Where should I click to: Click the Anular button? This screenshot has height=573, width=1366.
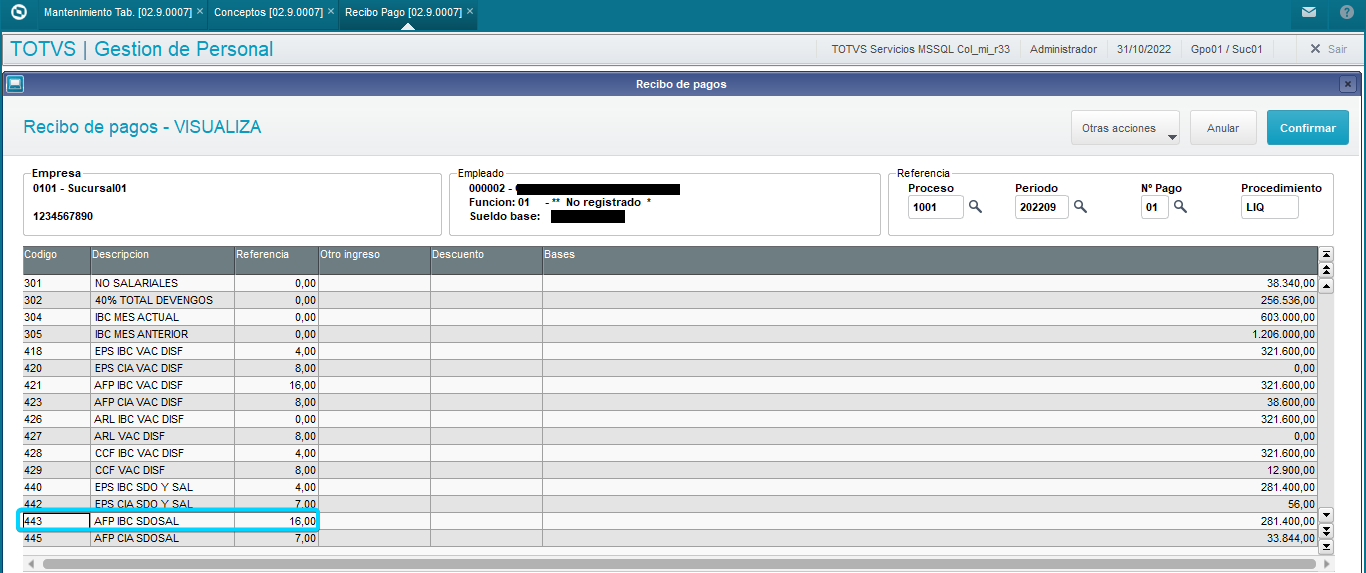(1223, 128)
